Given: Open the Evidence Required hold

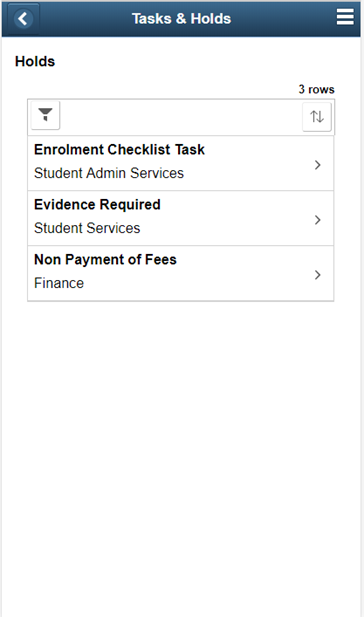Looking at the screenshot, I should pos(97,205).
